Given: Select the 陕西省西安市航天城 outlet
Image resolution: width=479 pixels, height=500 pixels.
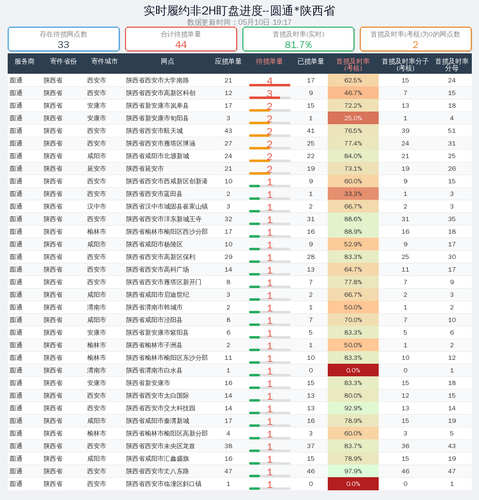Looking at the screenshot, I should coord(154,131).
